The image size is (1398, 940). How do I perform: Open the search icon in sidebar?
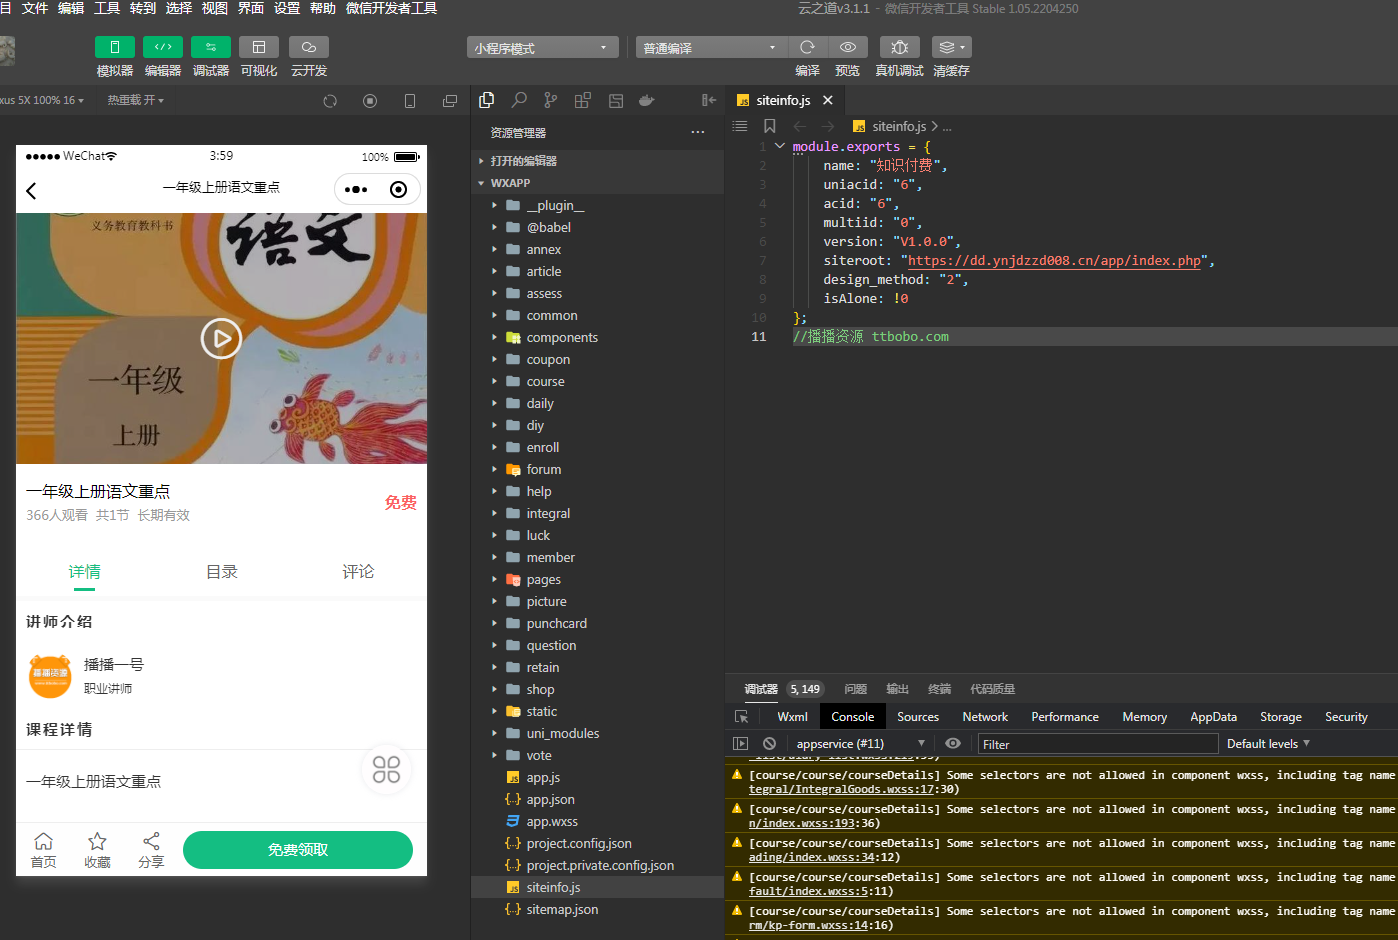coord(519,100)
